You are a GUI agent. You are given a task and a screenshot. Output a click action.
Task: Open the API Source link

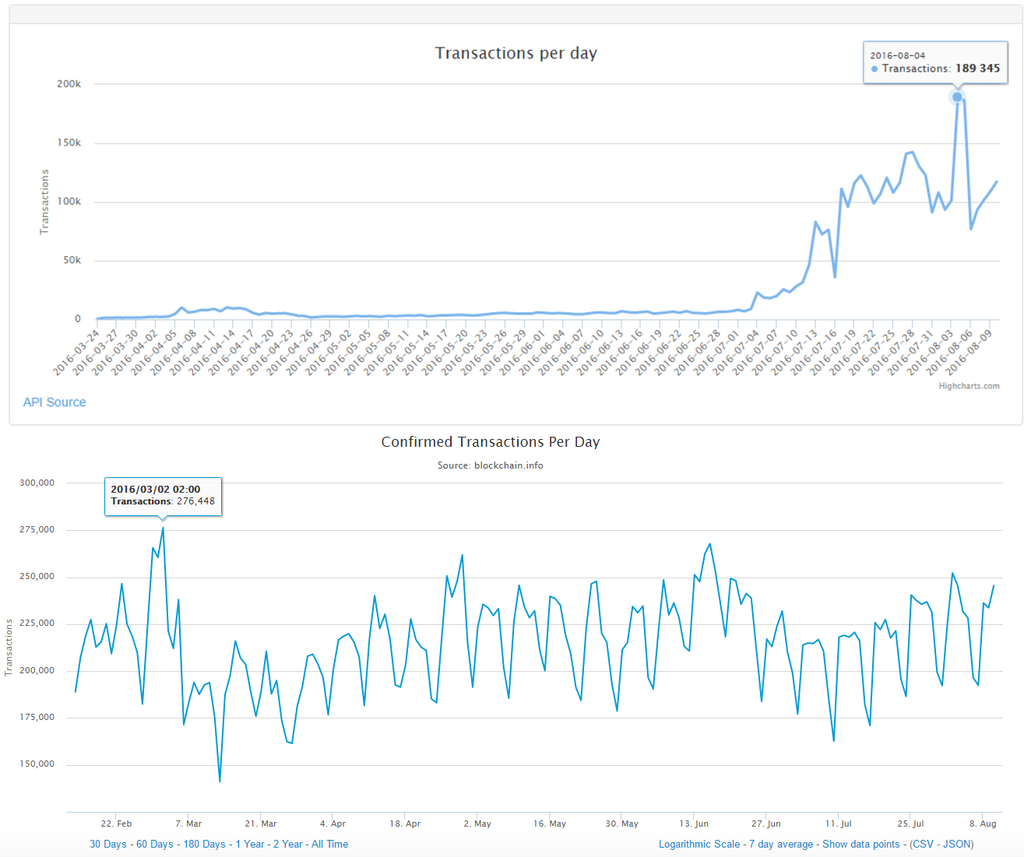pos(54,402)
